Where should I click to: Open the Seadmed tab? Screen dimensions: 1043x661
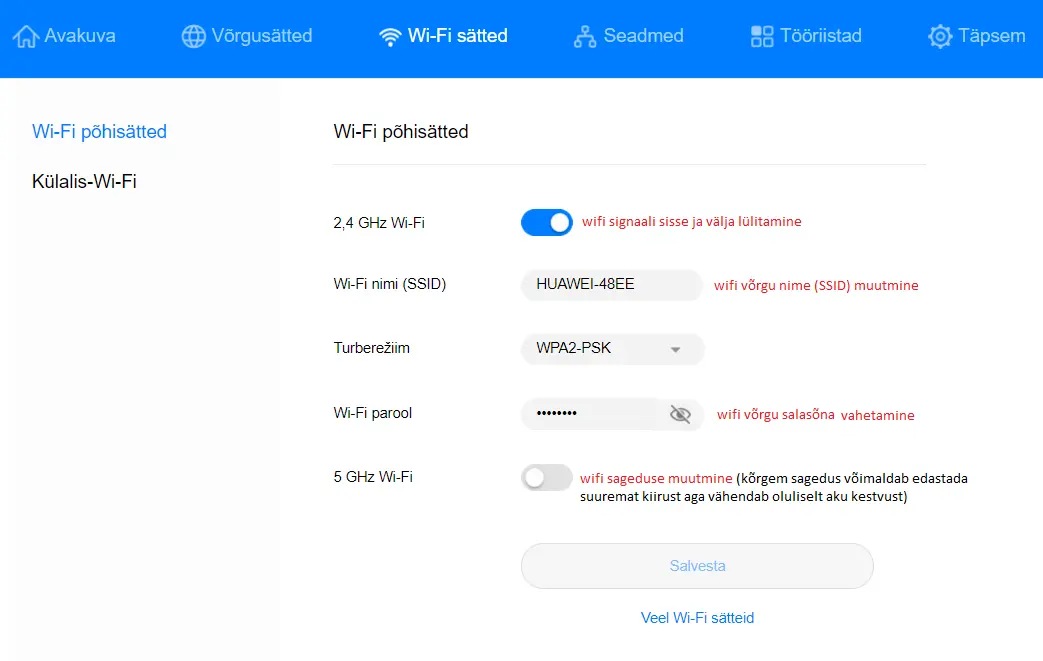[x=629, y=36]
